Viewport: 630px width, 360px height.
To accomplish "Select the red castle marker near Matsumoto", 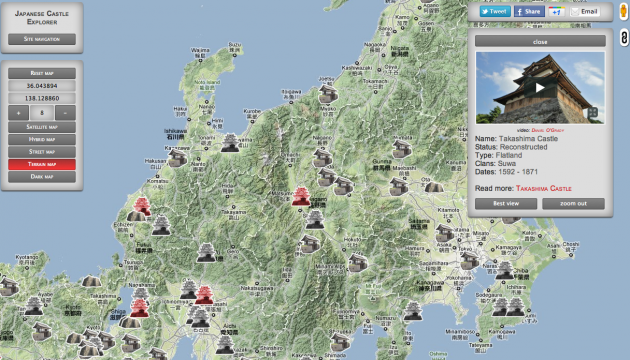I will coord(301,196).
